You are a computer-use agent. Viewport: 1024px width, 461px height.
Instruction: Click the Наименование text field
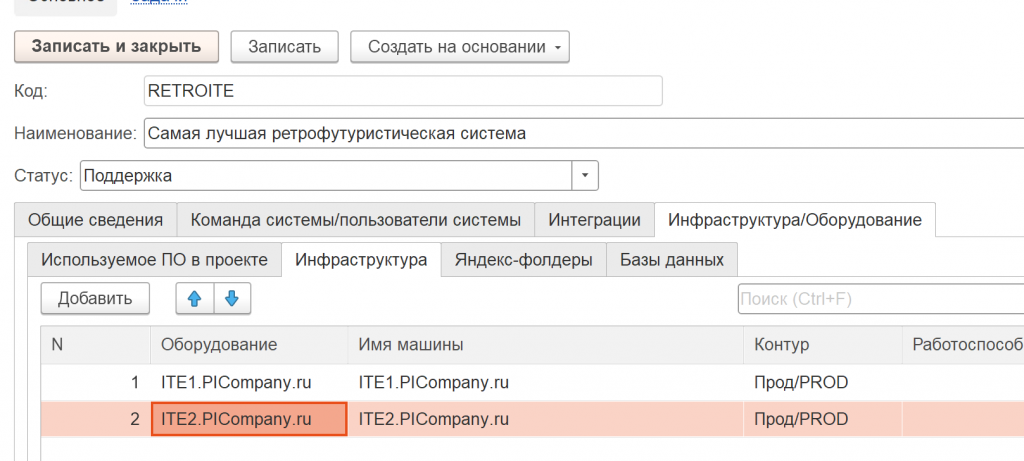[x=580, y=133]
